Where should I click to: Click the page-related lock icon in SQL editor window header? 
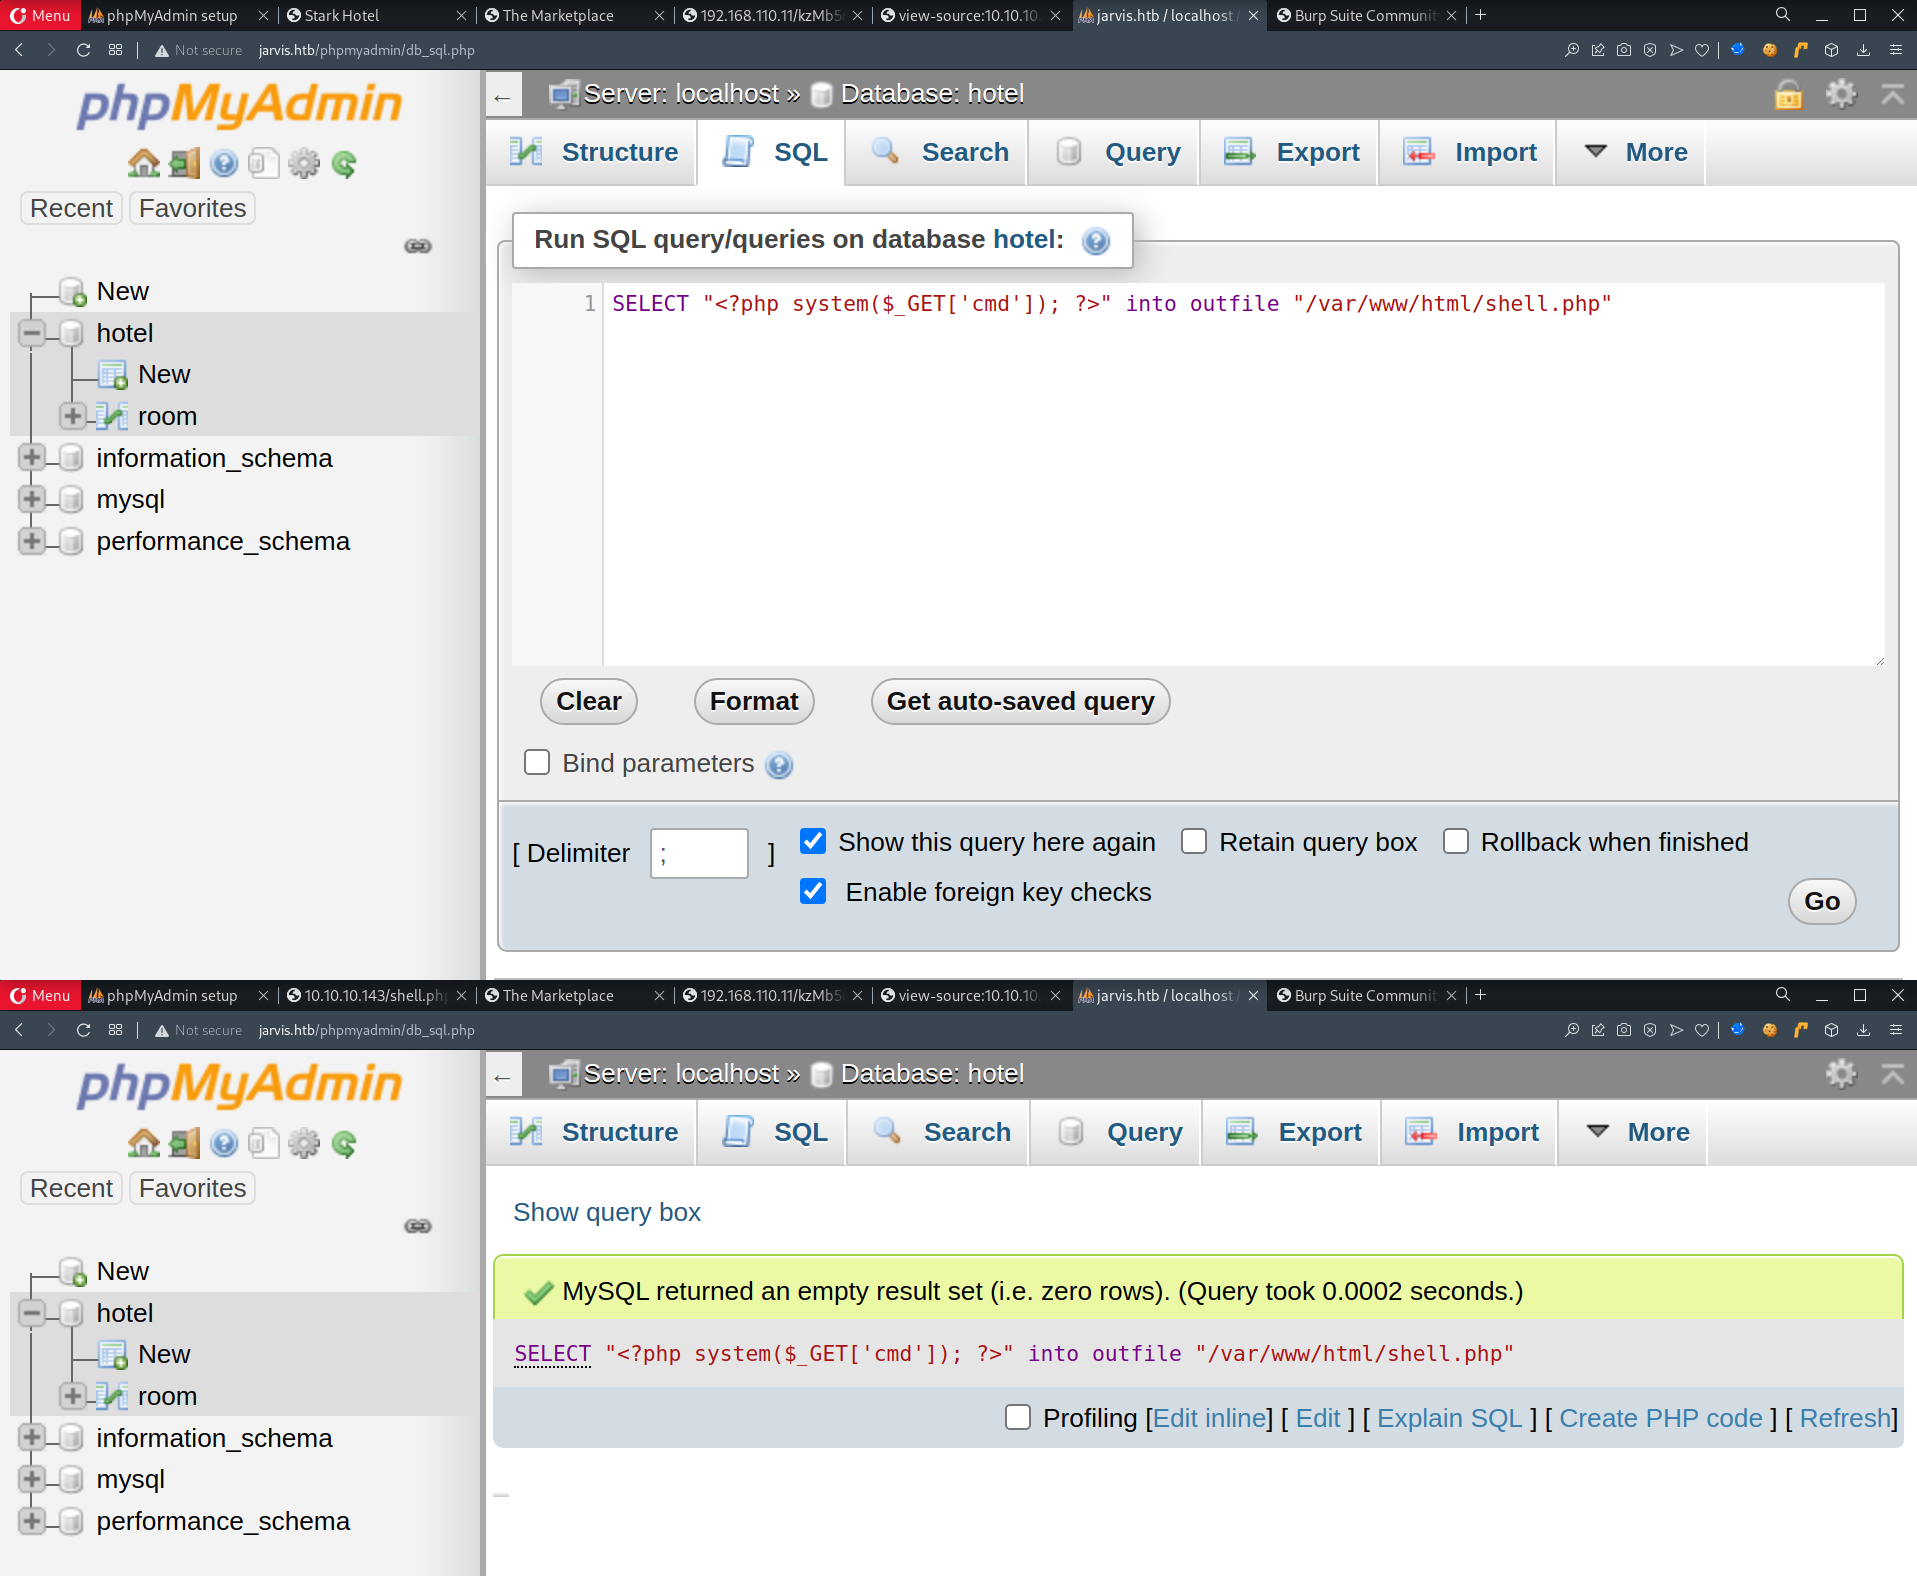pyautogui.click(x=1788, y=94)
